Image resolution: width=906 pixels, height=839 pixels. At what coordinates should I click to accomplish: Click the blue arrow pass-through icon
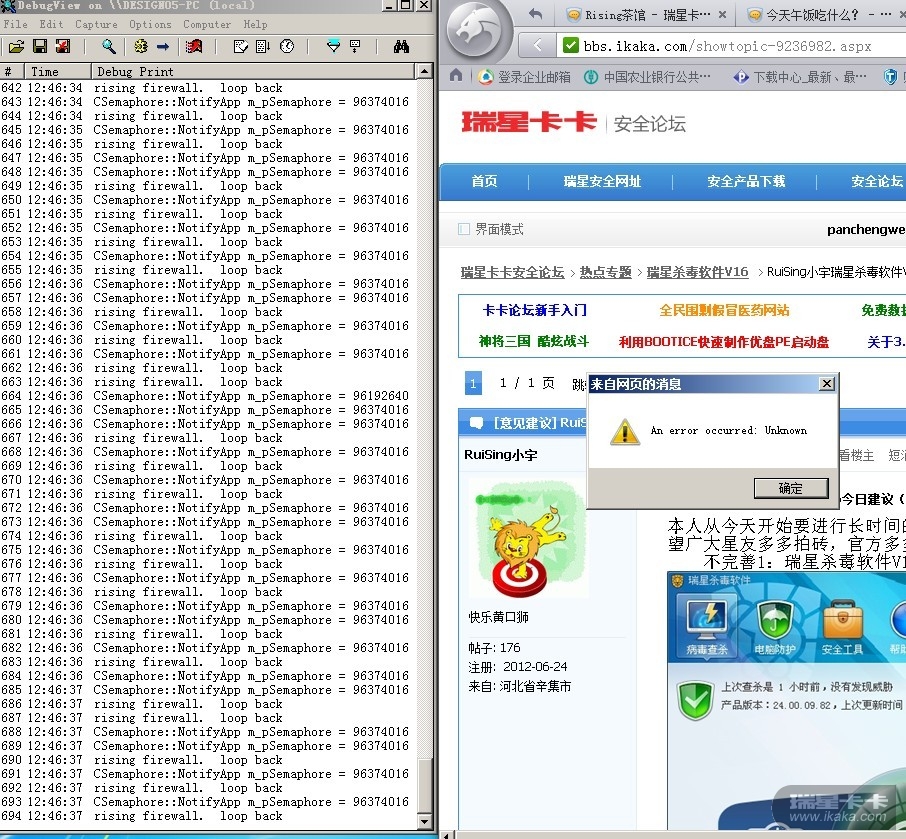point(163,46)
